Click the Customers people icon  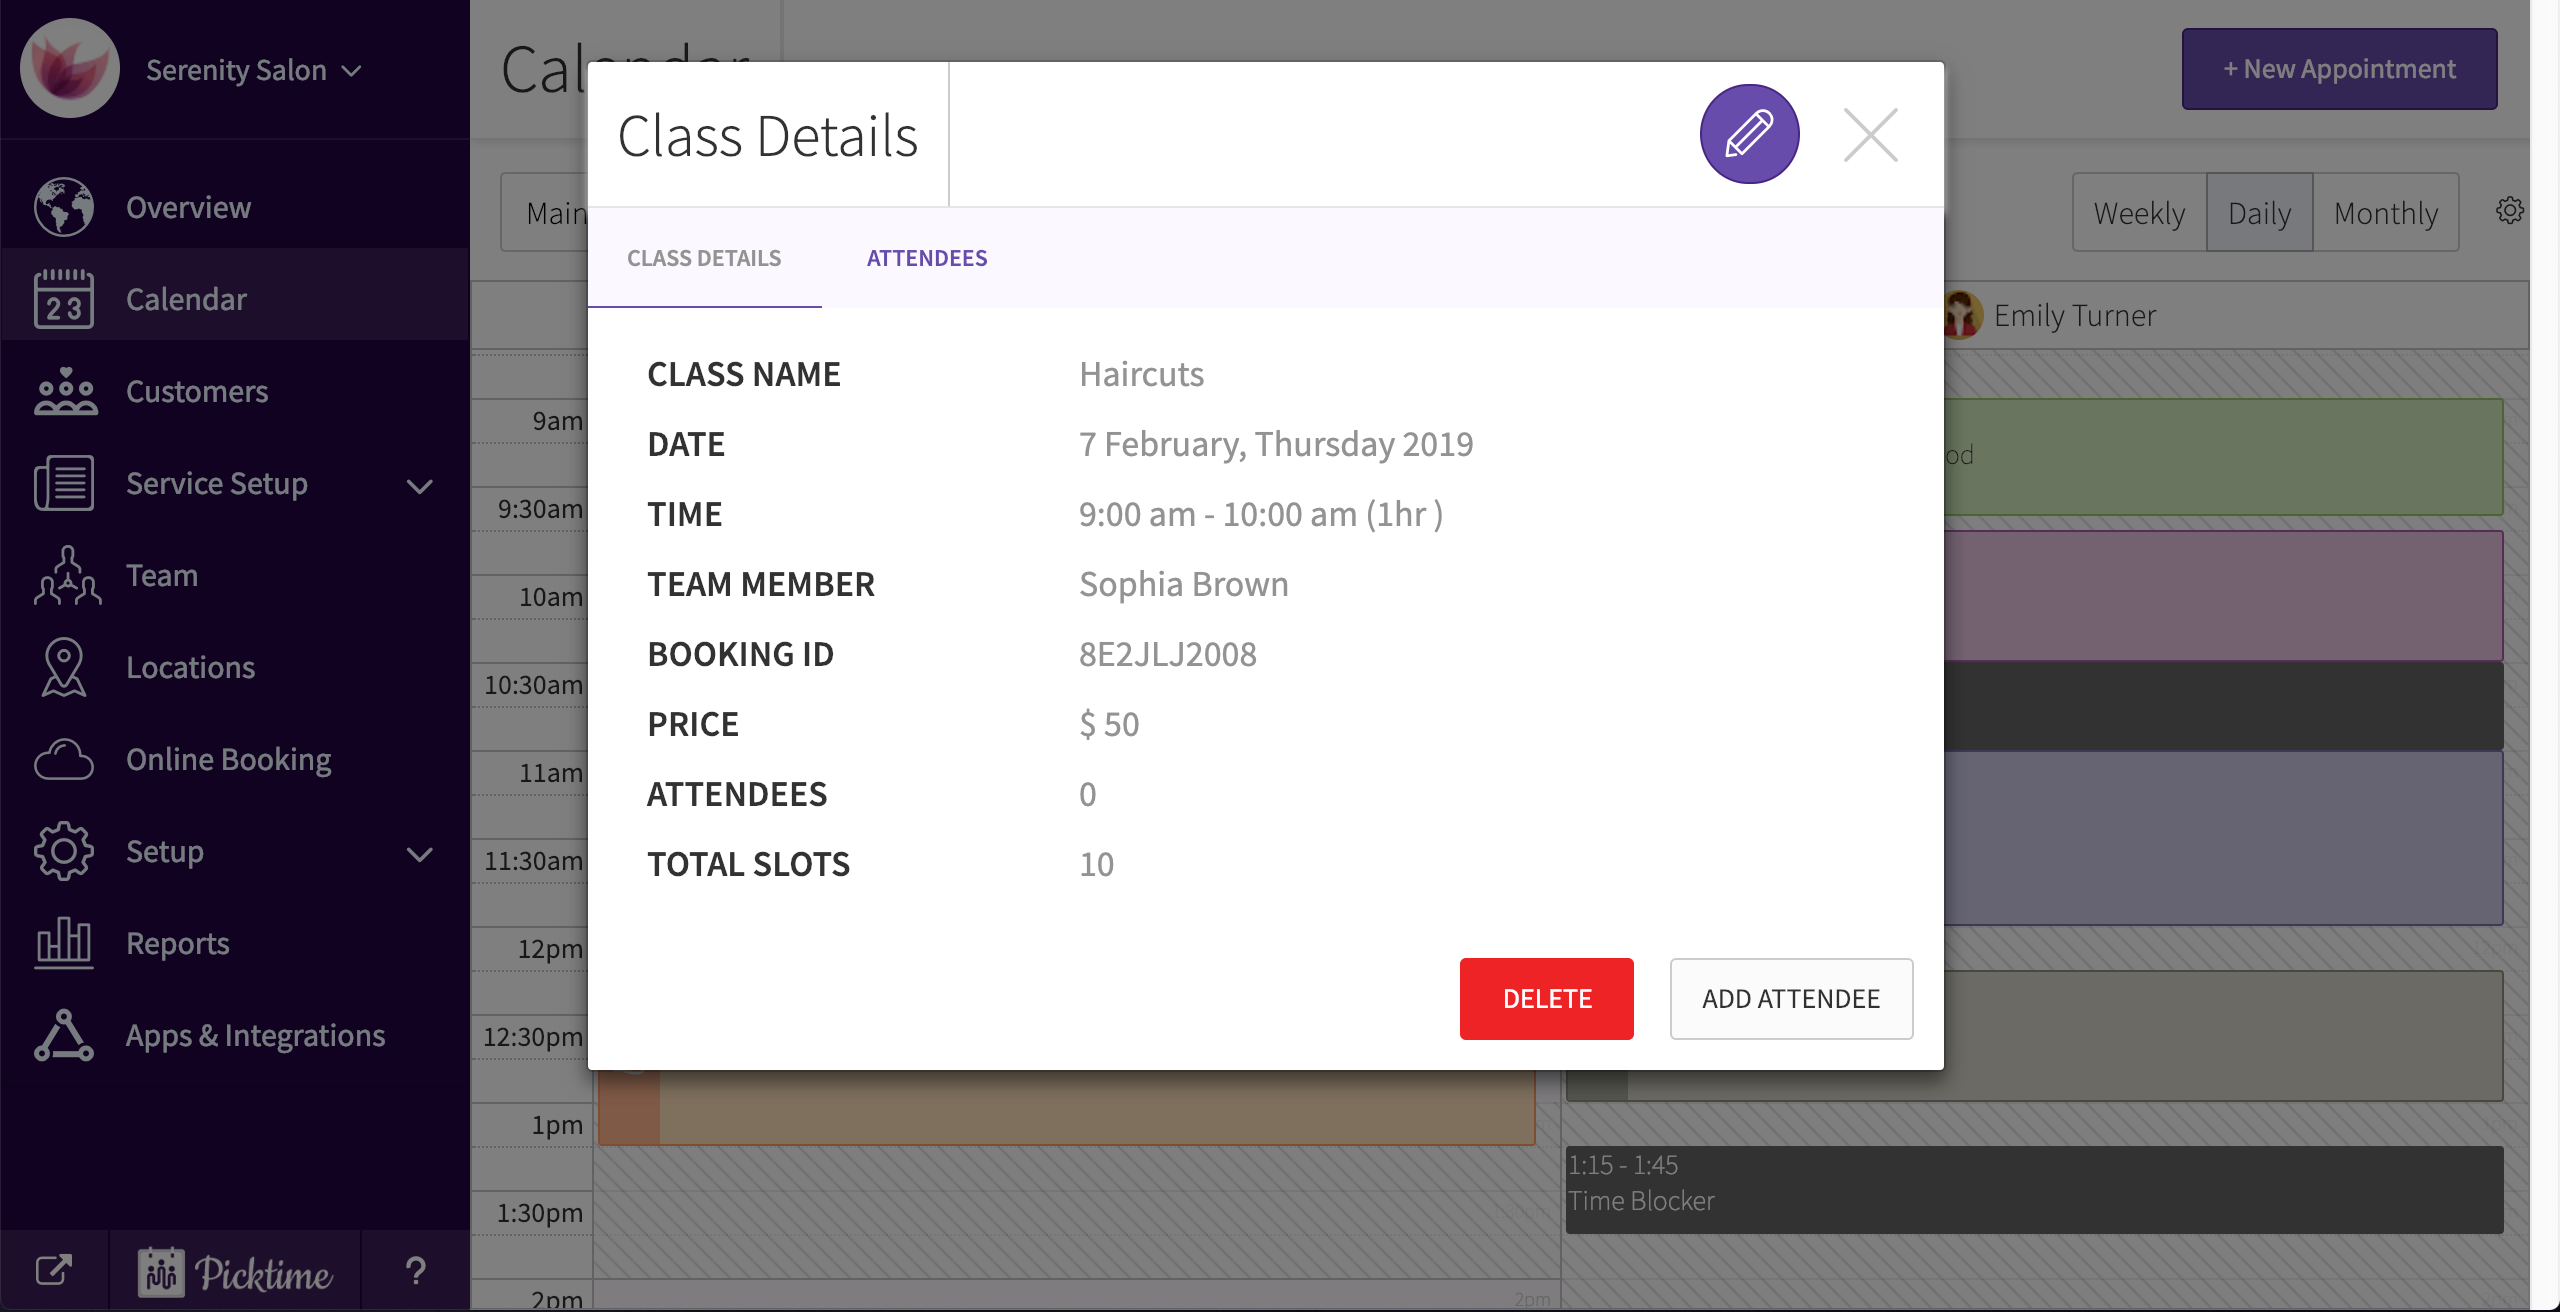click(x=65, y=391)
